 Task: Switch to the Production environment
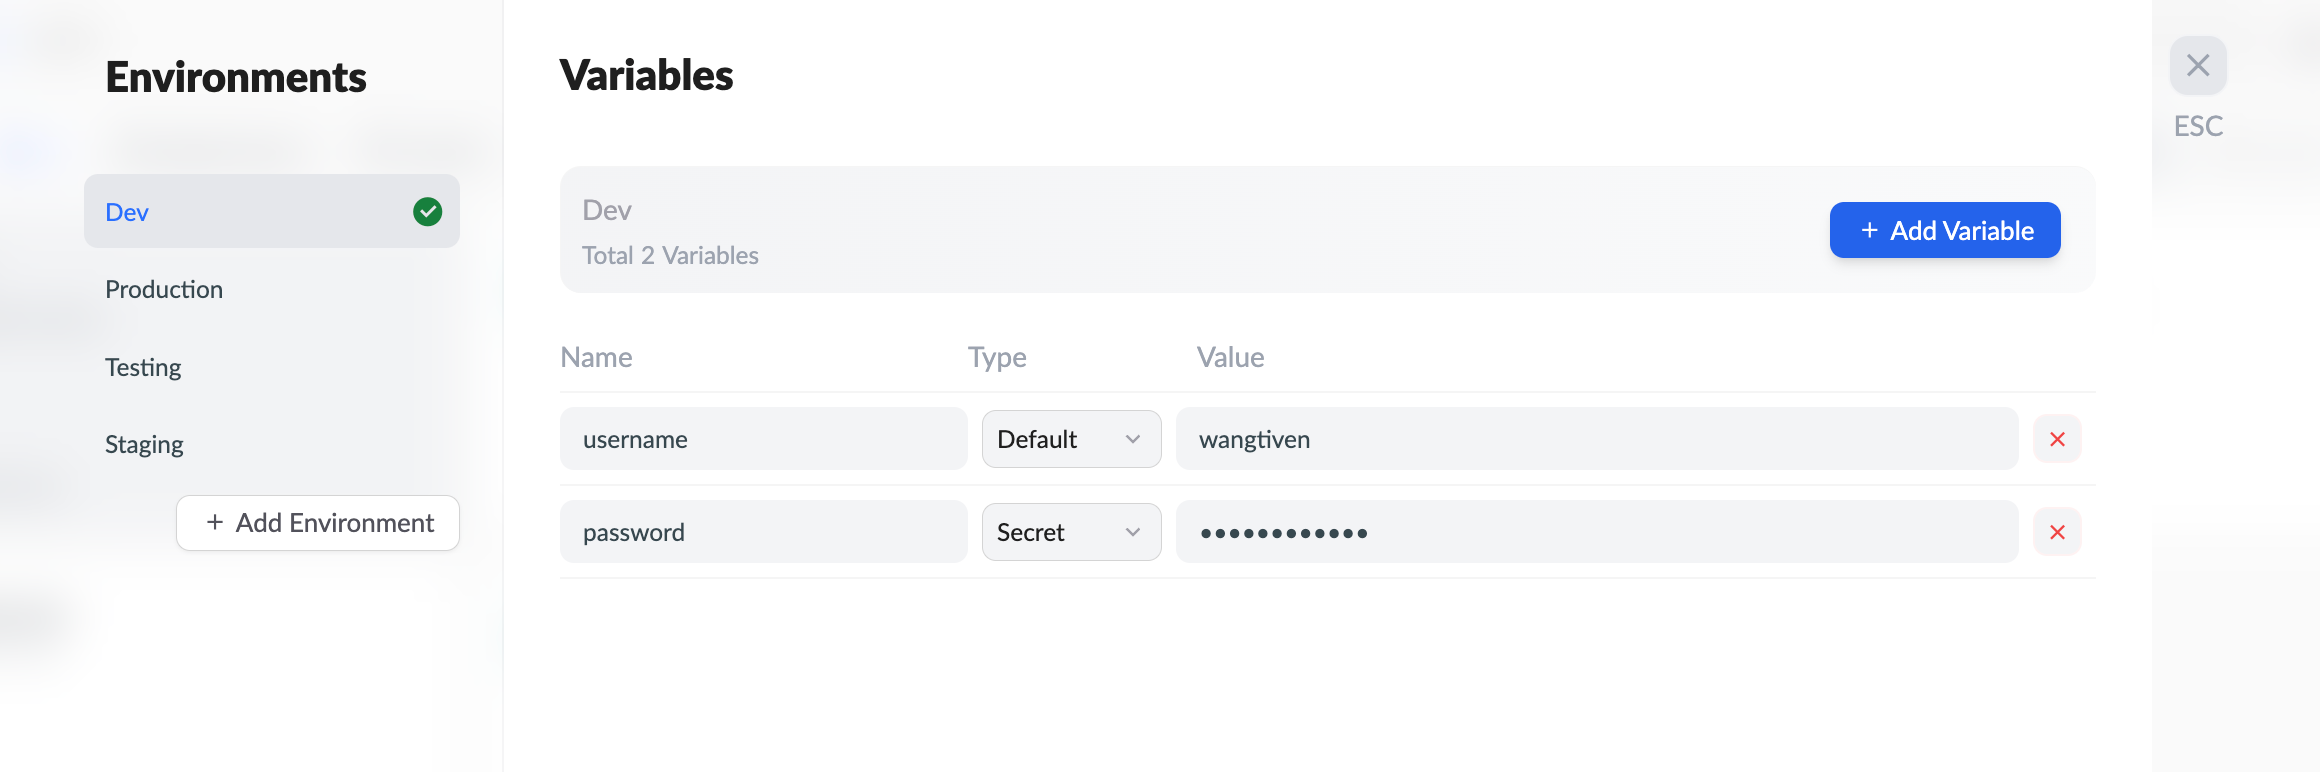(164, 290)
